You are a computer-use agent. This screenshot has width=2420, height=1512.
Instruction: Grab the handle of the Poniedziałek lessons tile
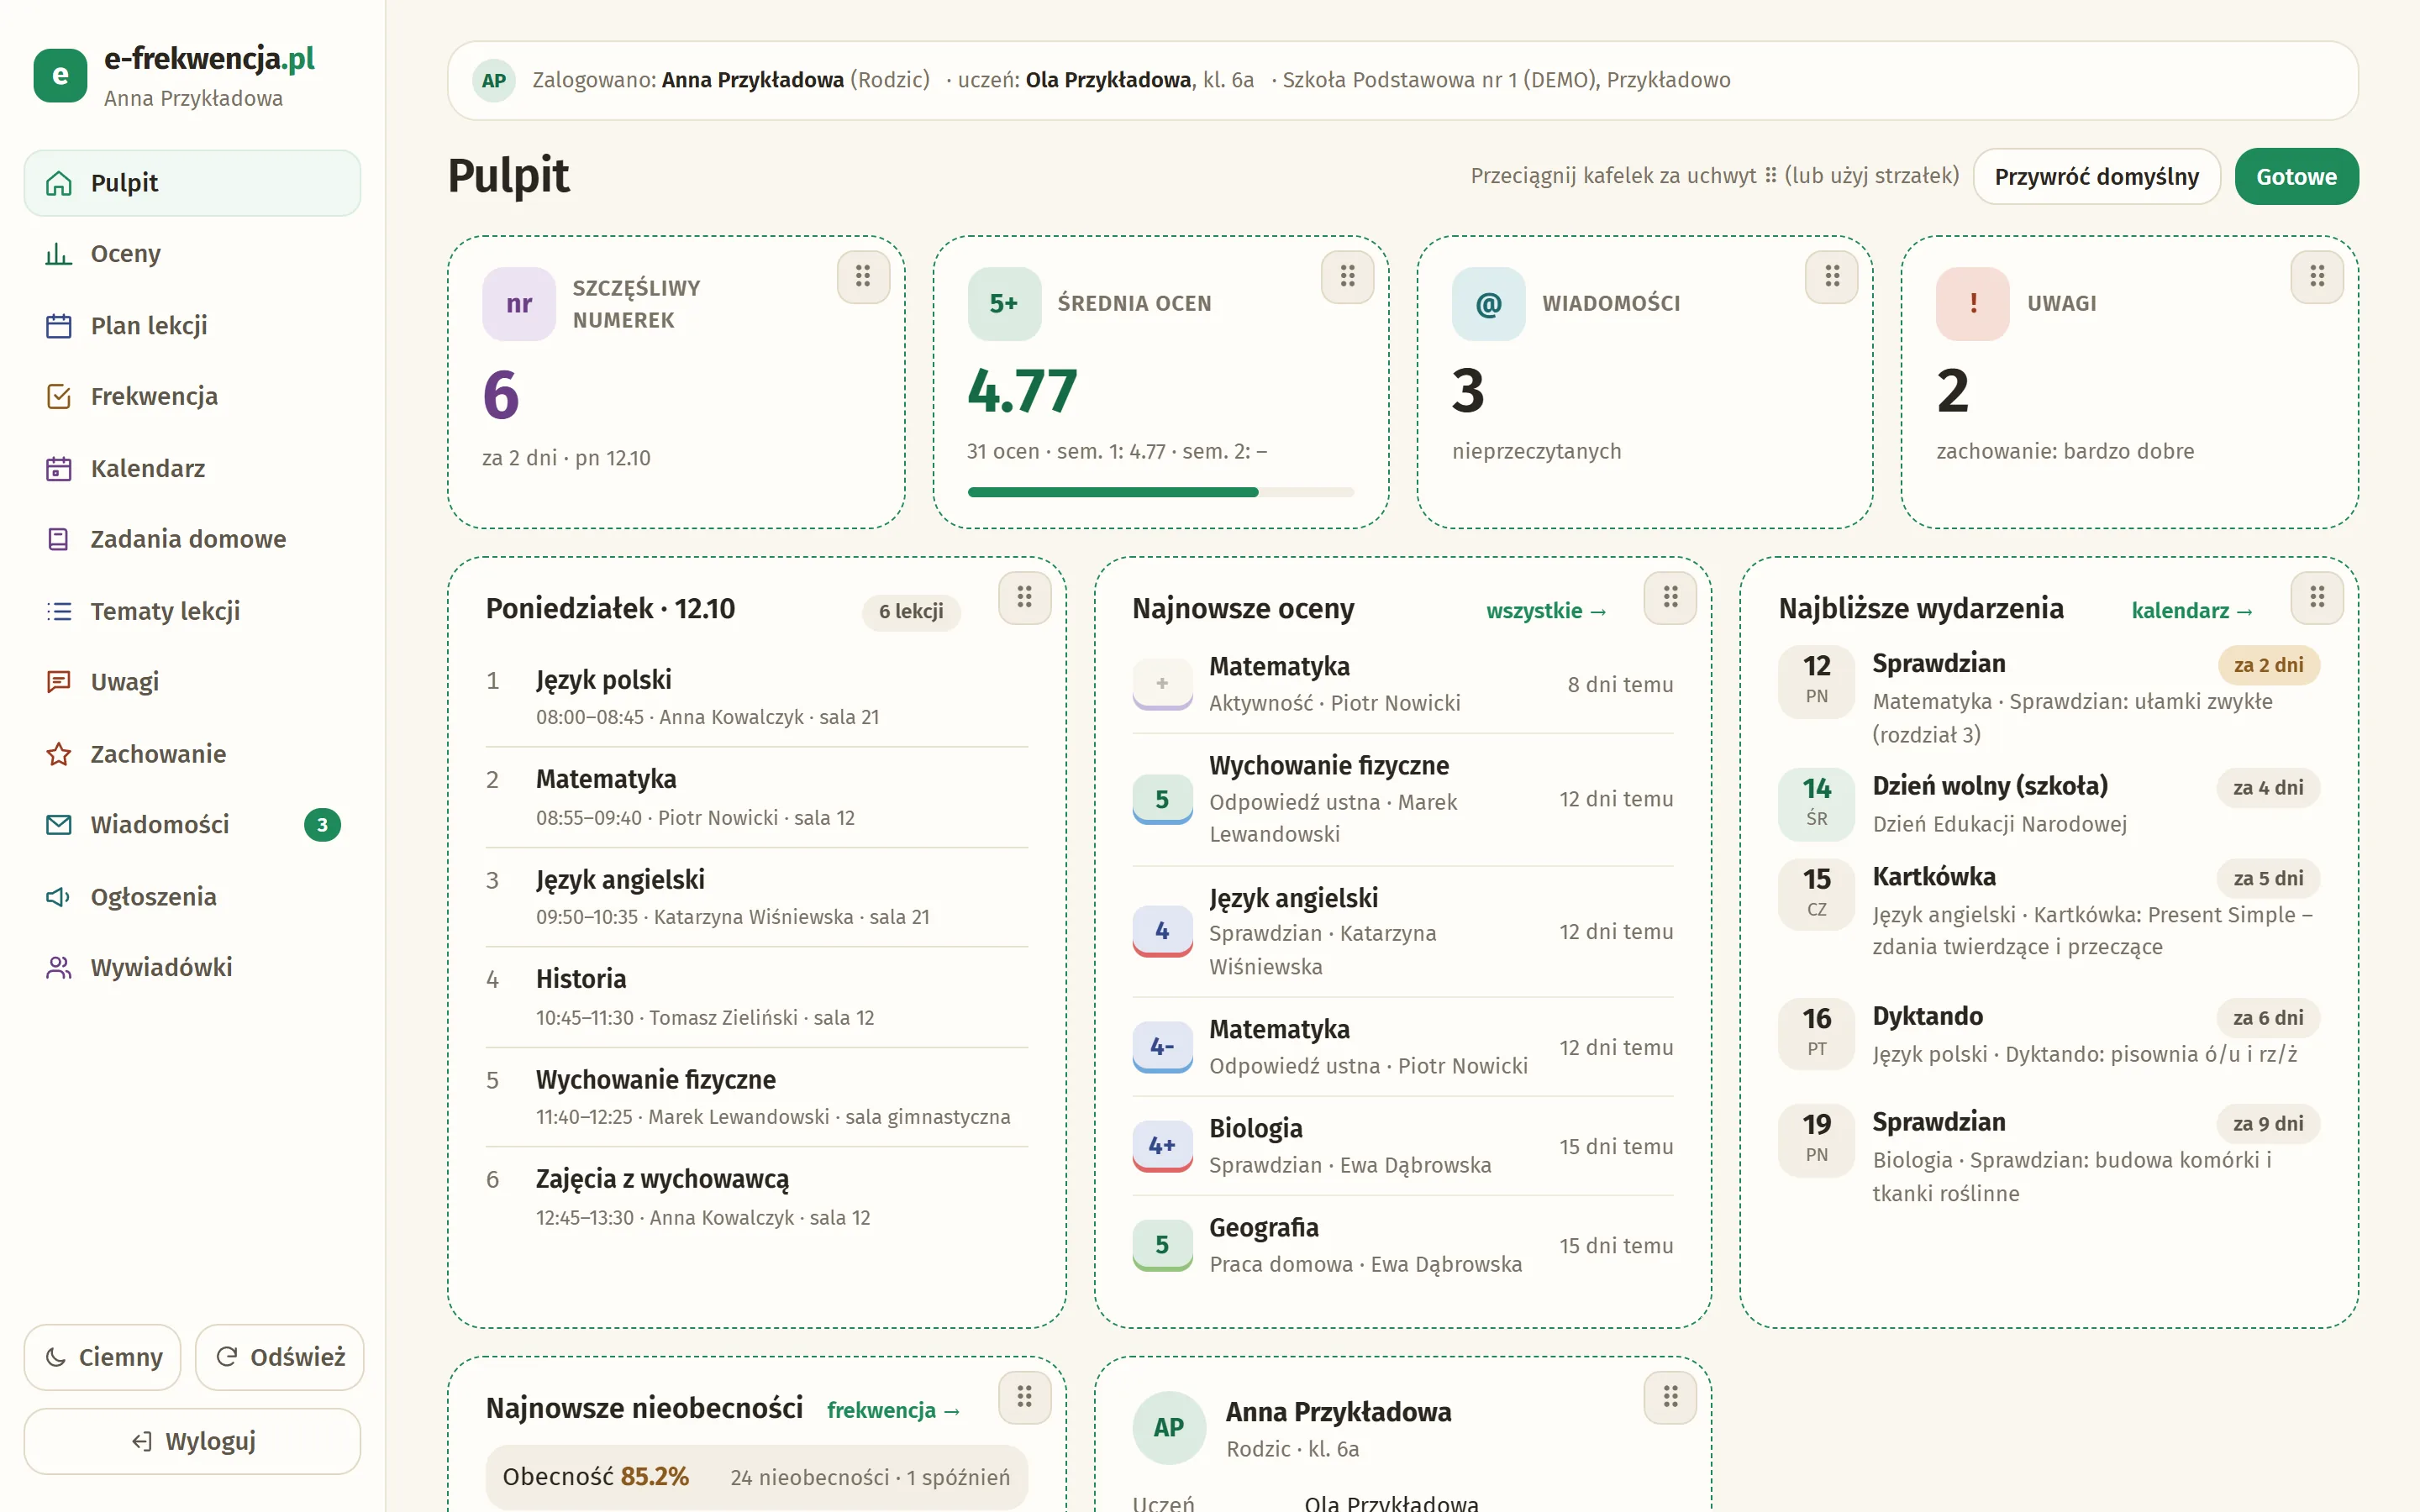coord(1024,598)
